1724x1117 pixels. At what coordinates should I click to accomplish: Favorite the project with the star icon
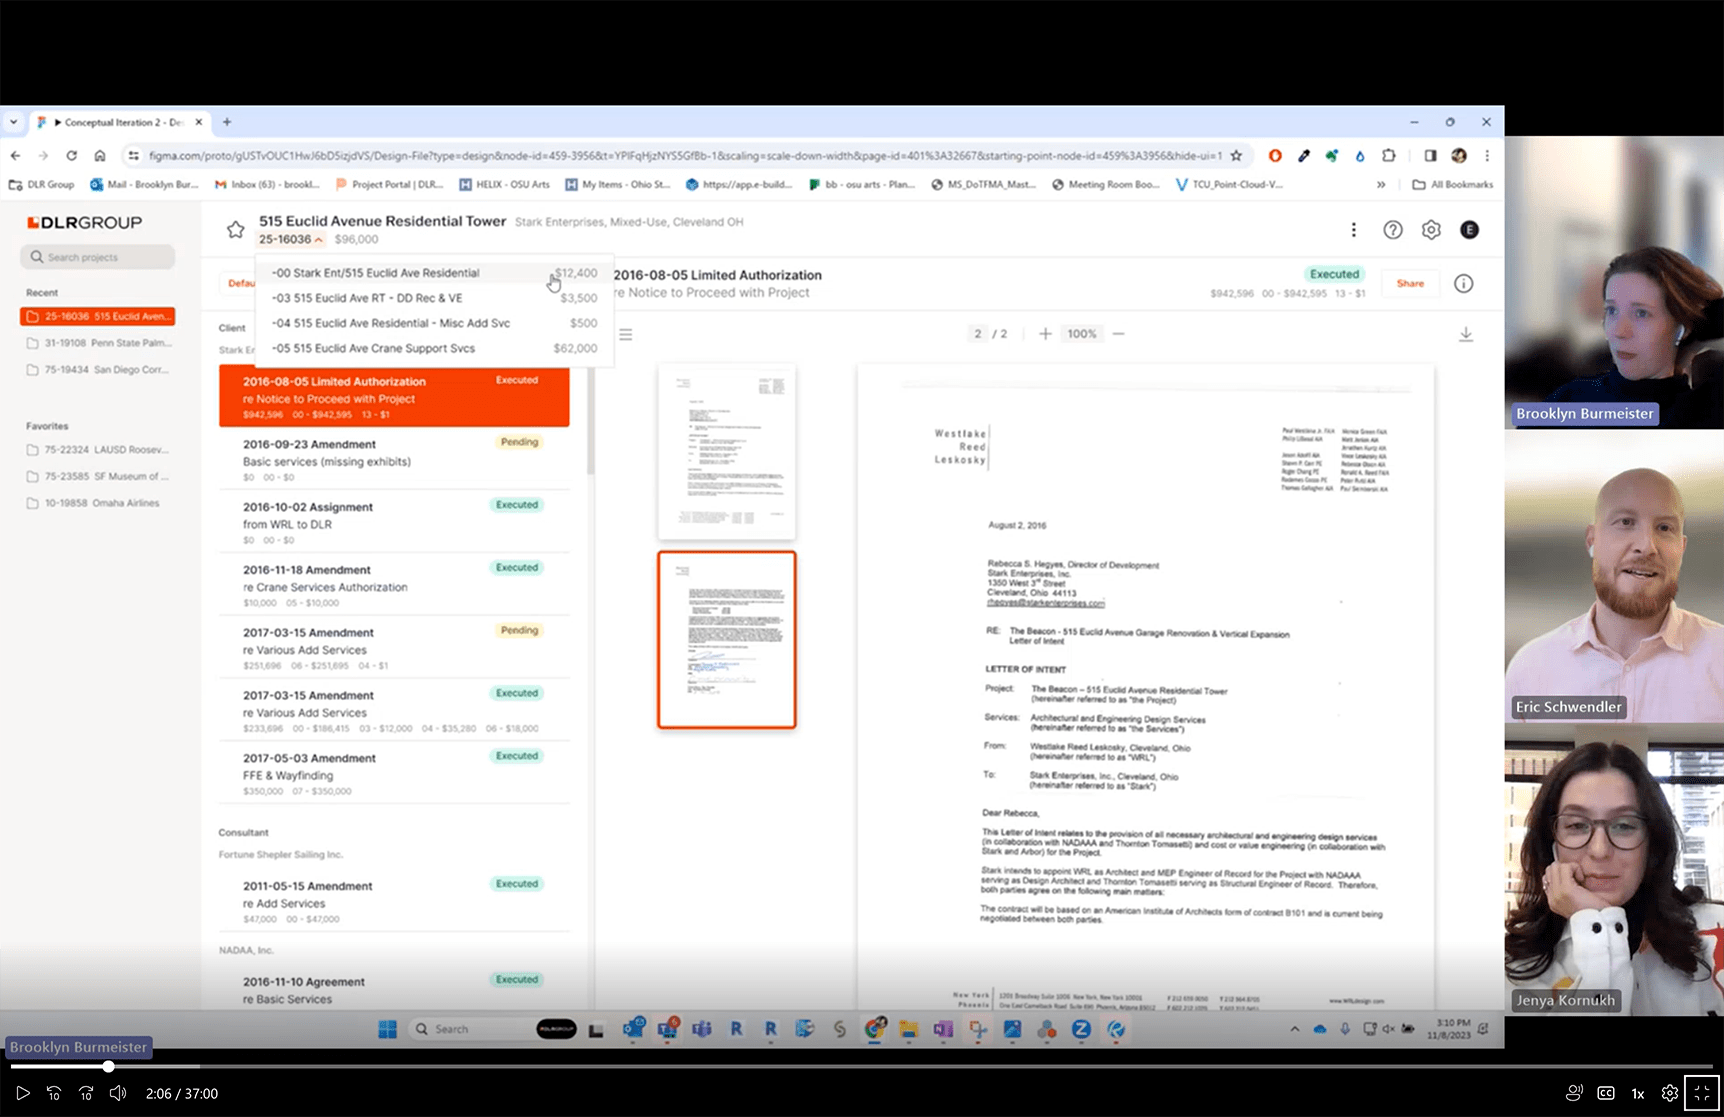236,230
